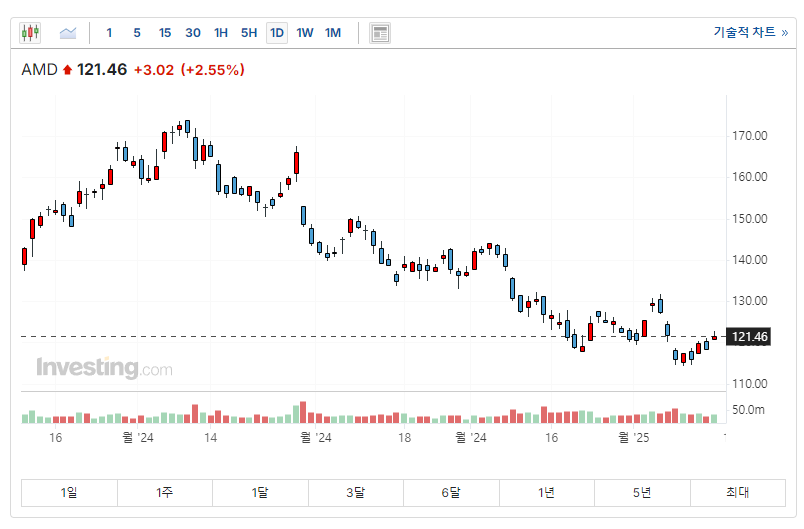Show the 1주 range
Viewport: 804px width, 529px height.
tap(165, 493)
